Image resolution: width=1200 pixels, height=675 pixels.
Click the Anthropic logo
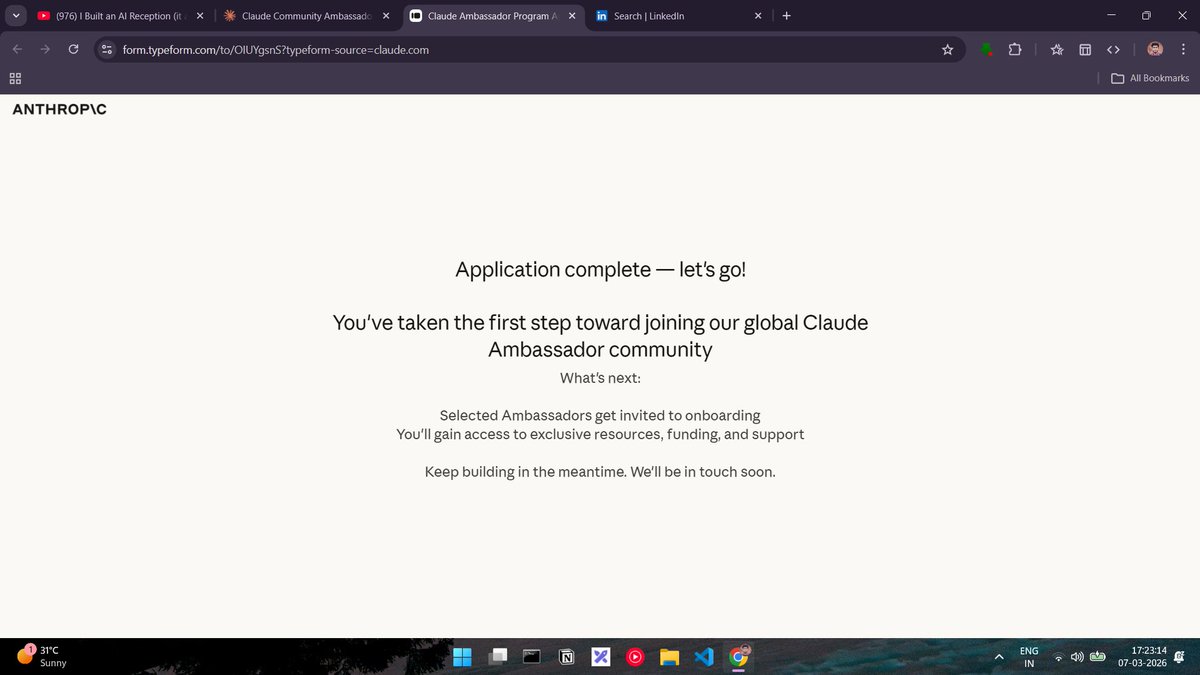coord(59,109)
